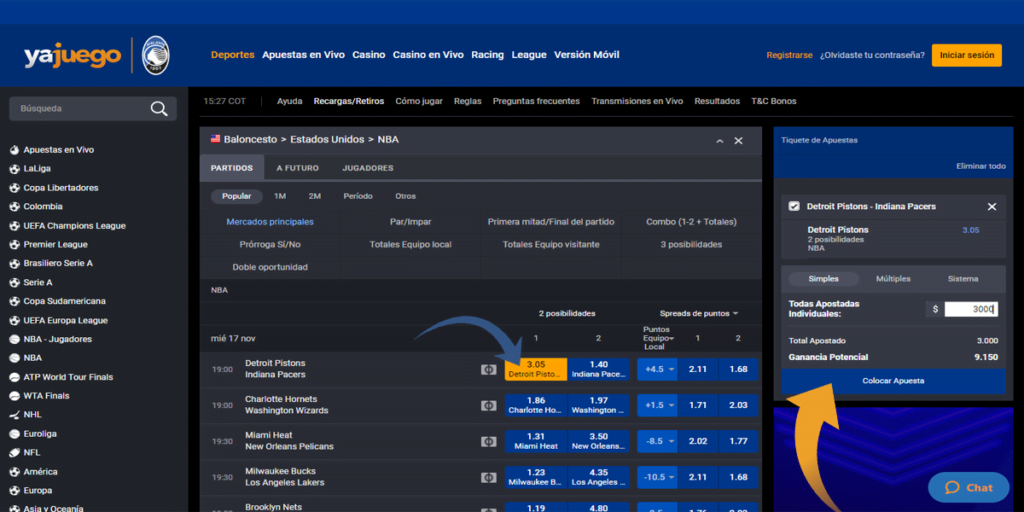Screen dimensions: 1024x512
Task: Click the Atalanta club badge icon
Action: pyautogui.click(x=155, y=56)
